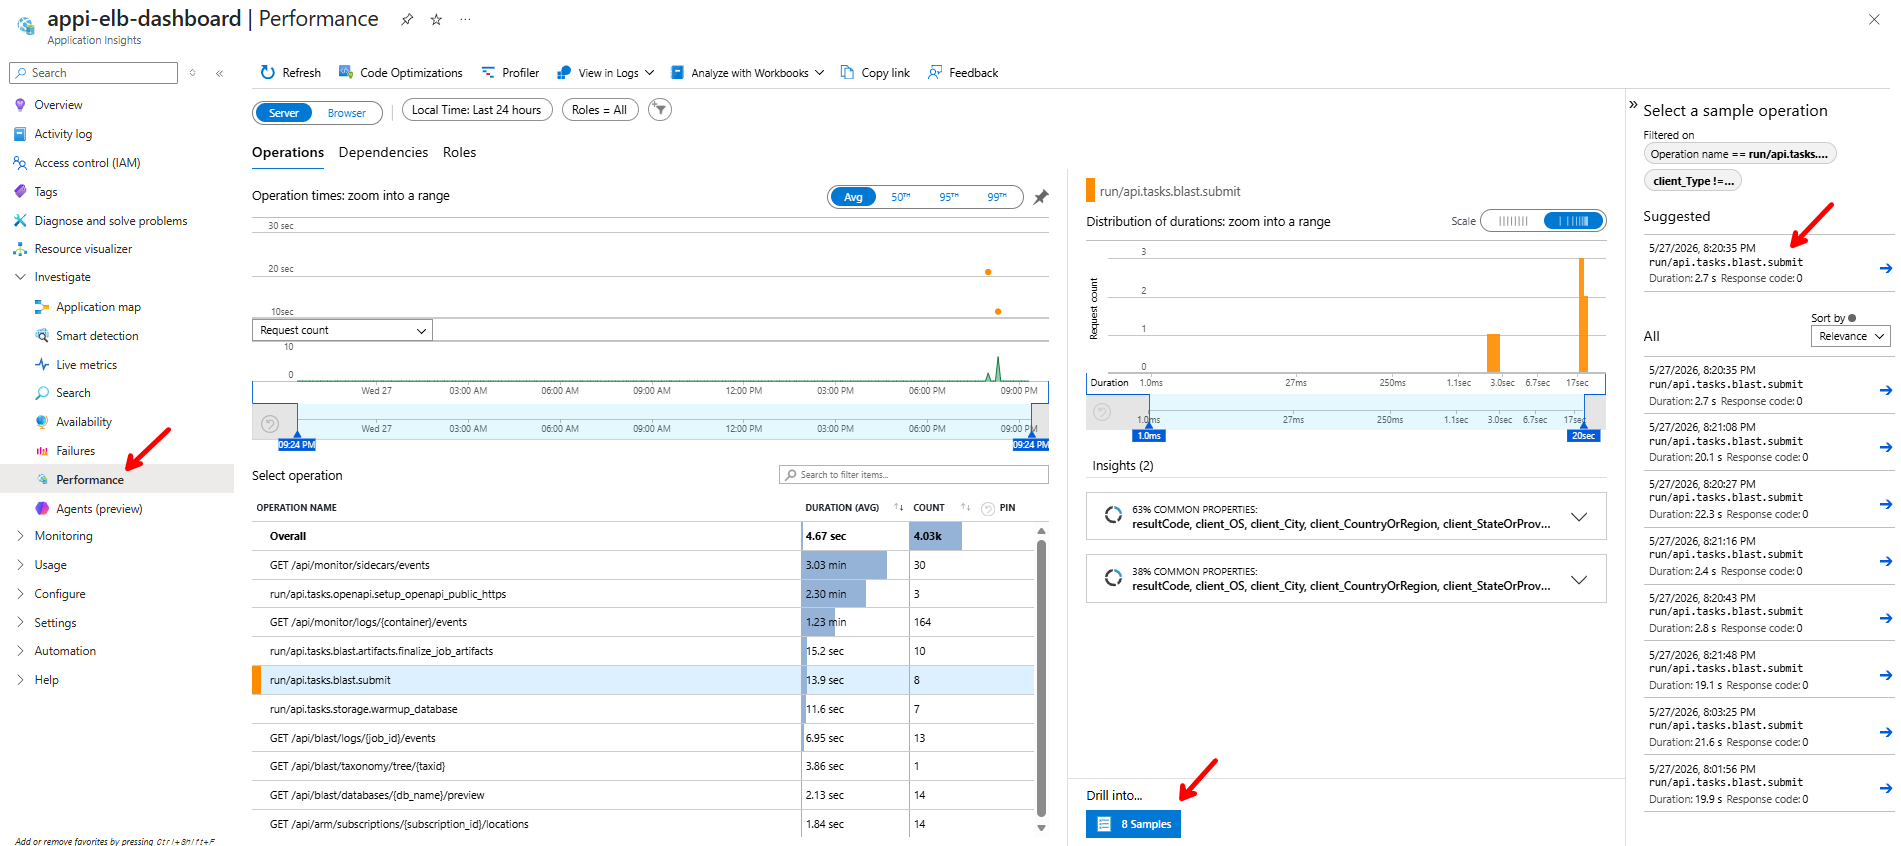
Task: Click the Refresh icon in the toolbar
Action: click(x=267, y=72)
